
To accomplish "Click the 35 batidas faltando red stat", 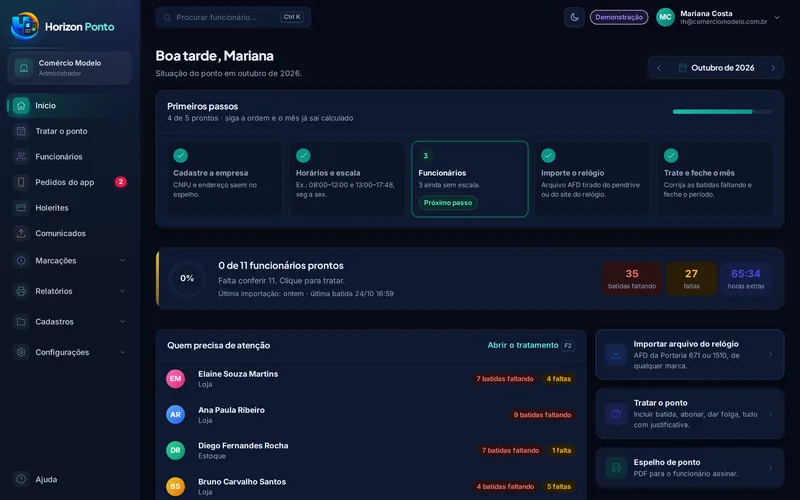I will pyautogui.click(x=632, y=279).
